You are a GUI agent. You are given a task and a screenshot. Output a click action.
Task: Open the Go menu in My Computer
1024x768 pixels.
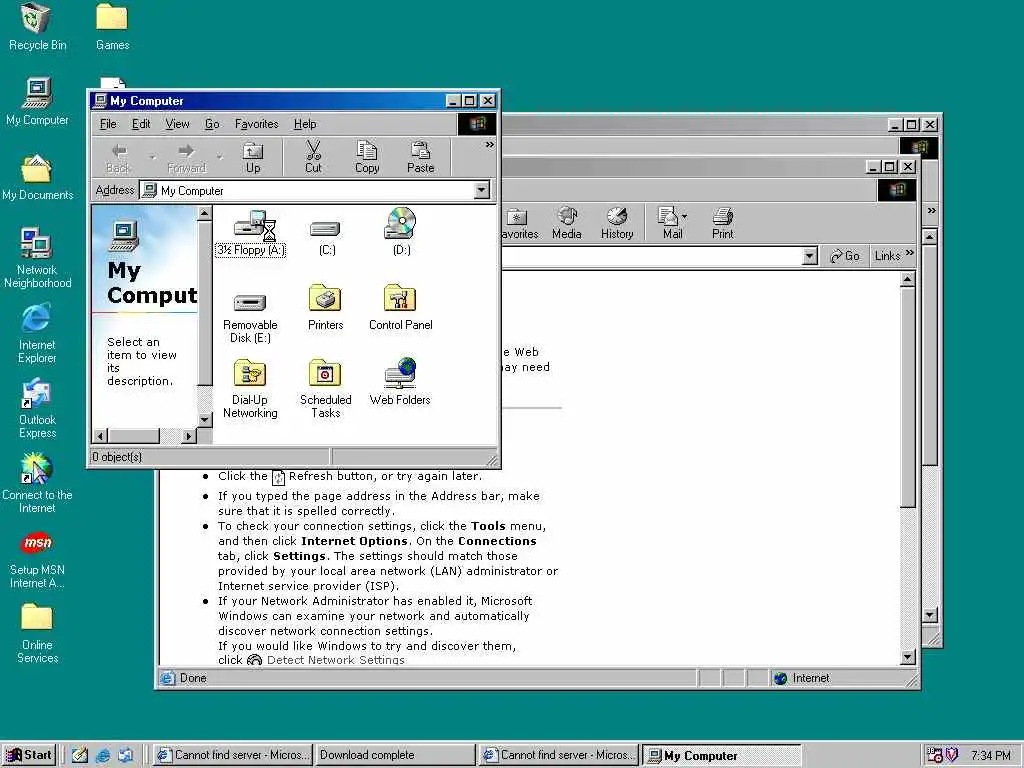pos(212,124)
